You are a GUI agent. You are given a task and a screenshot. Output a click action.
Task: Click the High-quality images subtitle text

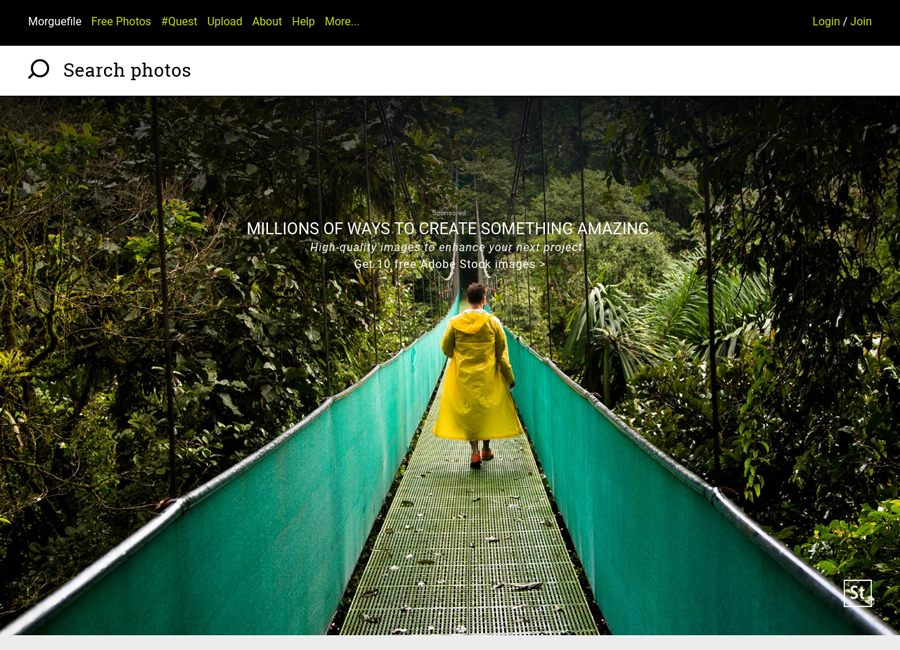447,247
